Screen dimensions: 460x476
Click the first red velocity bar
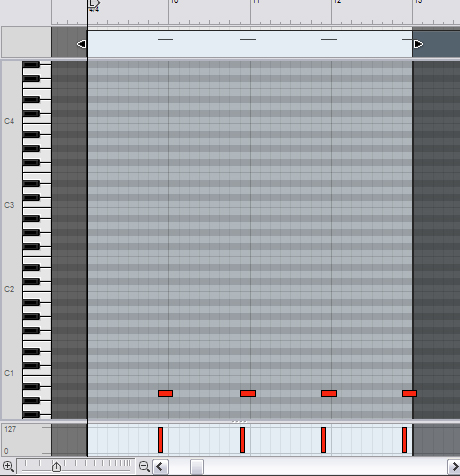click(160, 440)
